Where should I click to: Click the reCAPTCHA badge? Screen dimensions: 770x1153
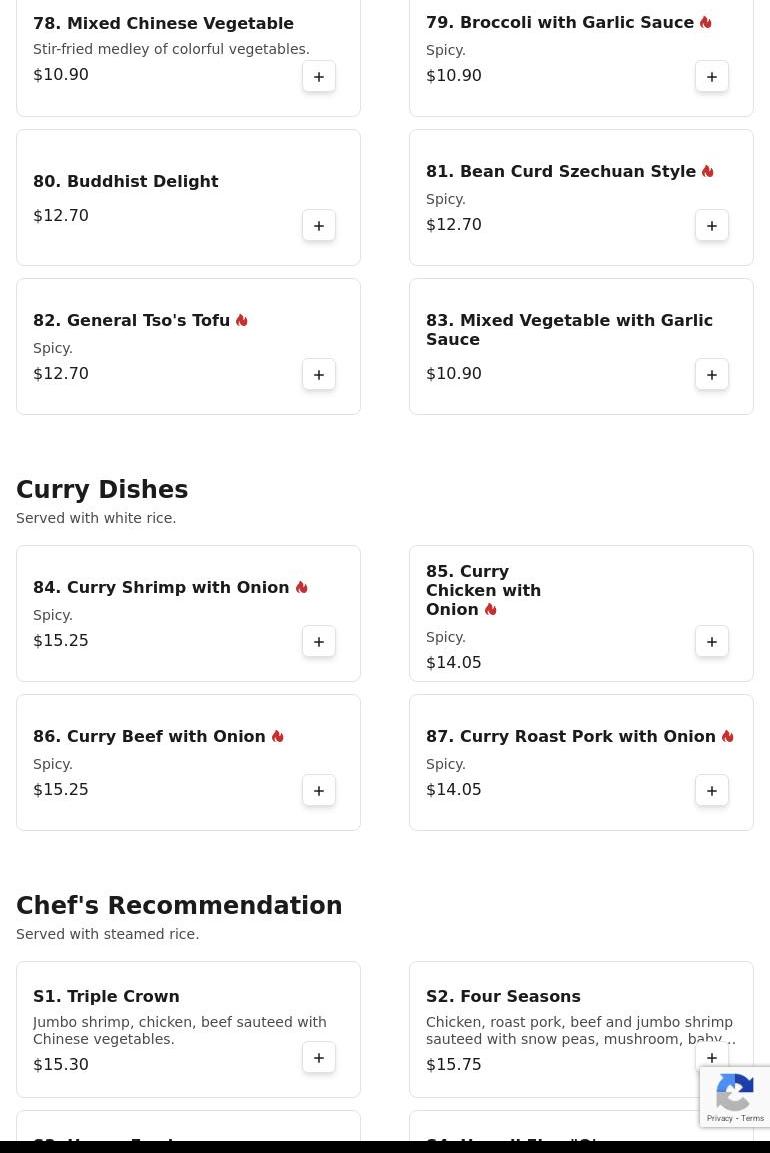click(x=735, y=1097)
